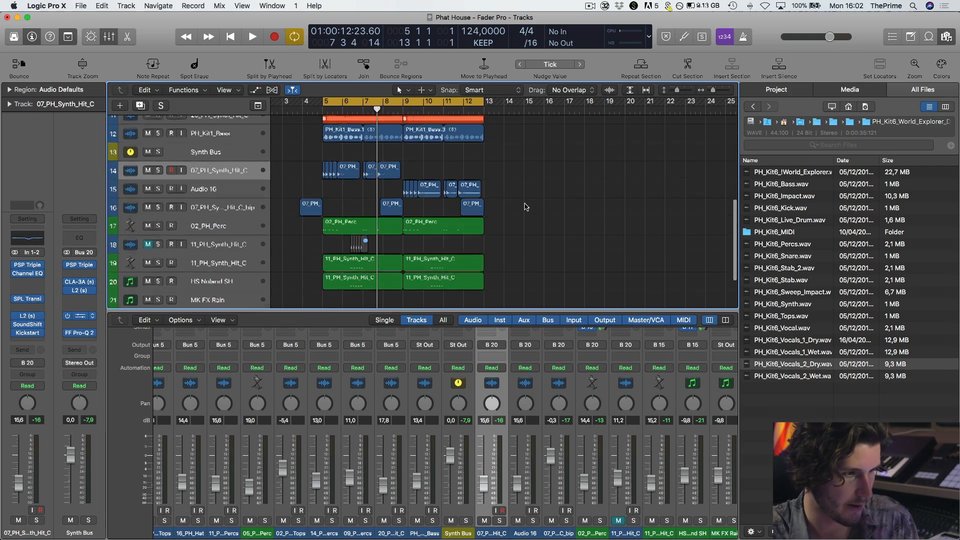
Task: Expand the Track 07_PH_Synth_Hit_C inspector triangle
Action: tap(9, 104)
